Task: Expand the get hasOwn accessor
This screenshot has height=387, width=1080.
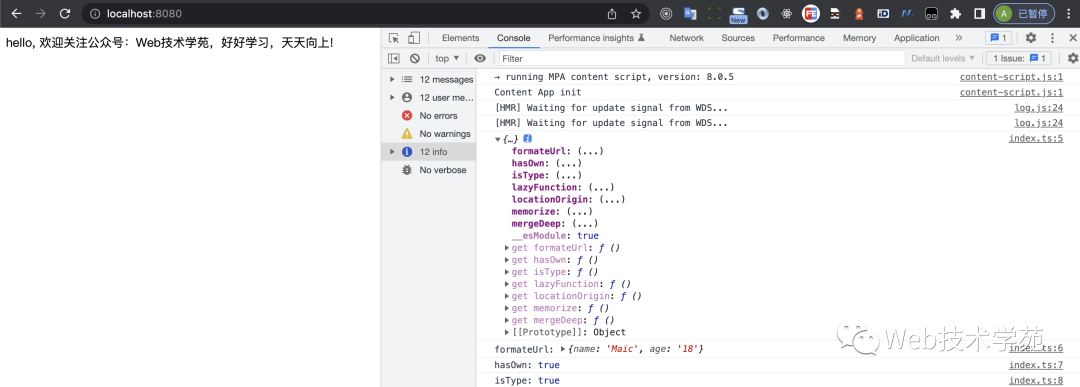Action: 507,260
